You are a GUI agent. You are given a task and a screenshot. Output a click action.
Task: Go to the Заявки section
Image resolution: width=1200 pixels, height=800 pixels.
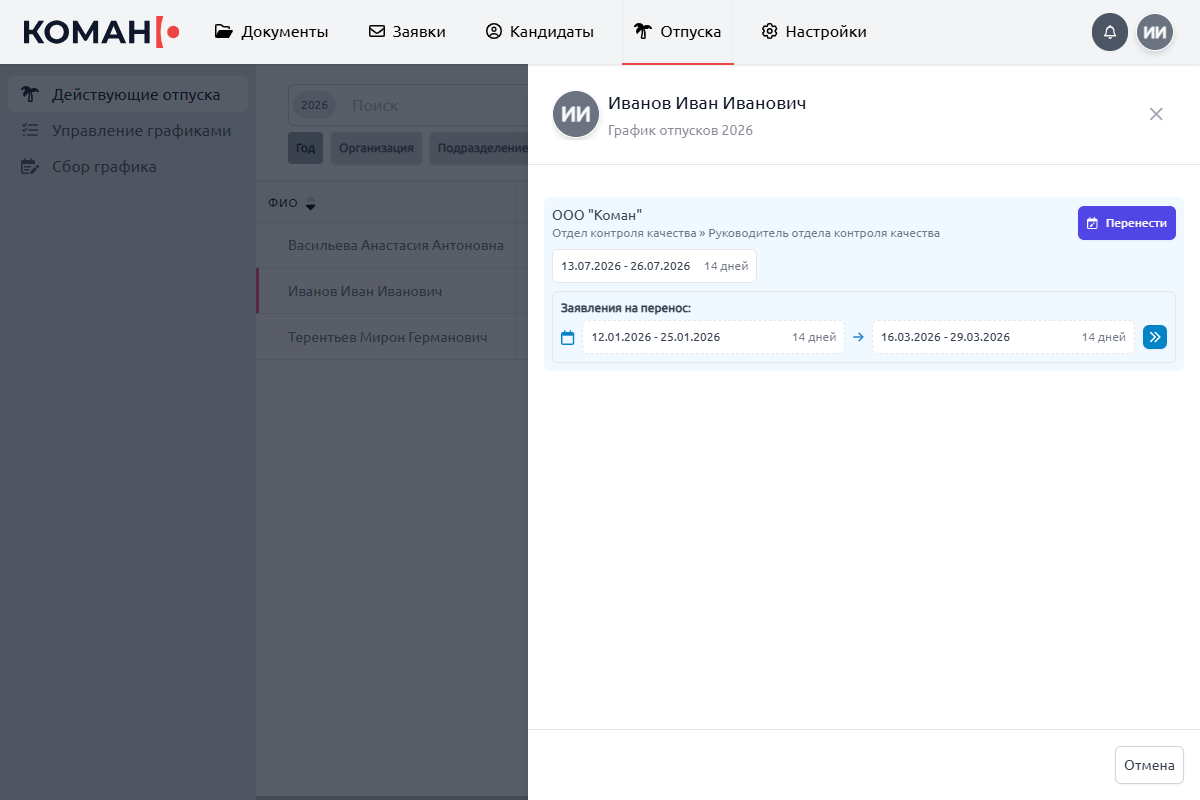click(407, 32)
